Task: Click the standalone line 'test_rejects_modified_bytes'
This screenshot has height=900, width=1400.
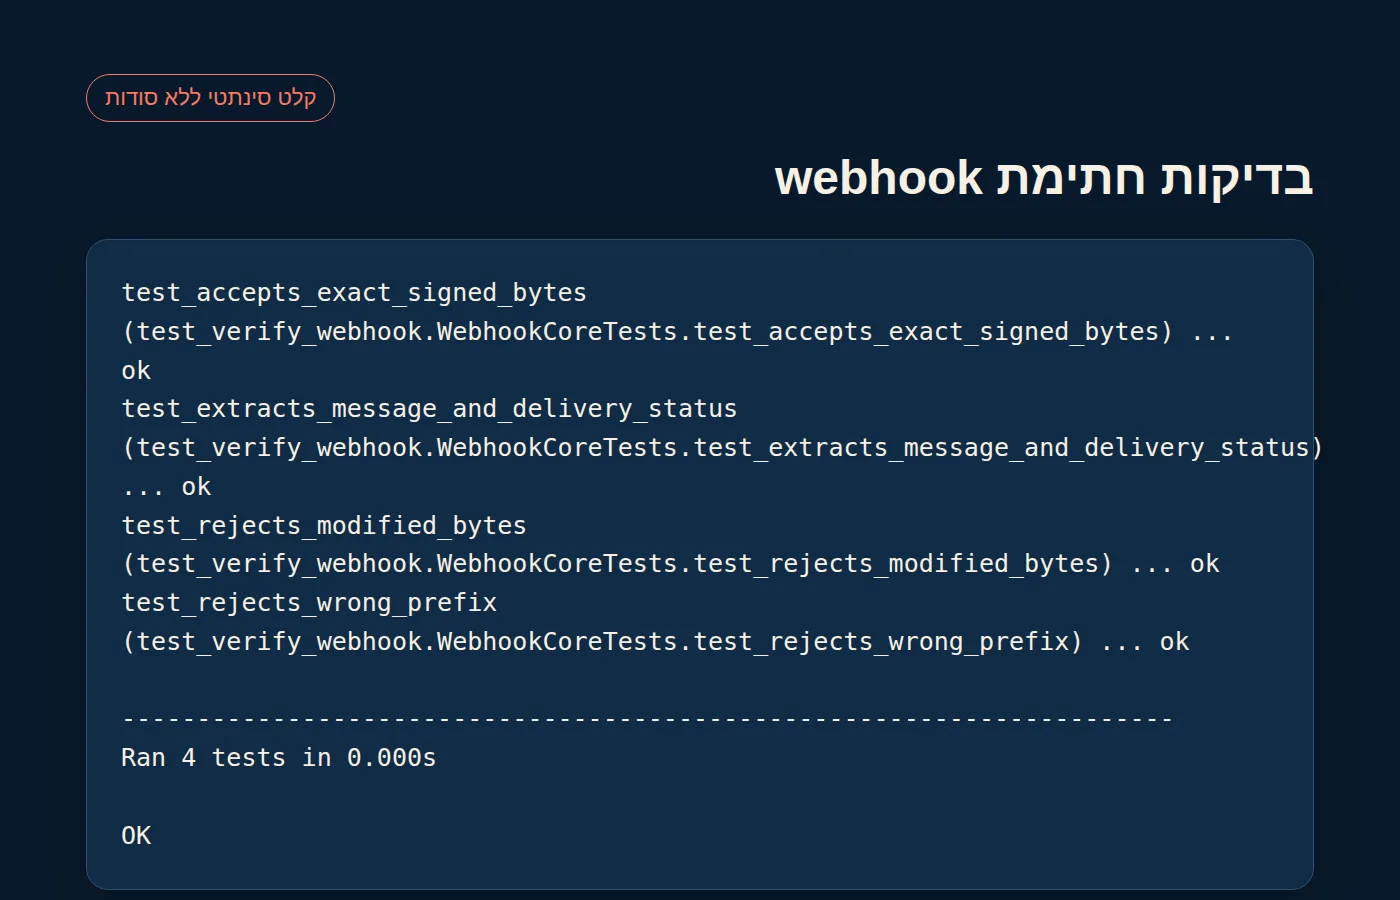Action: [324, 526]
